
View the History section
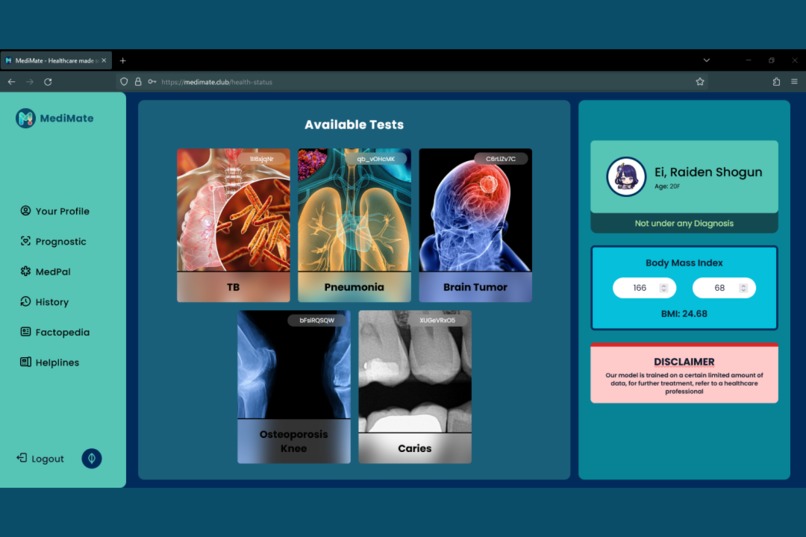44,302
